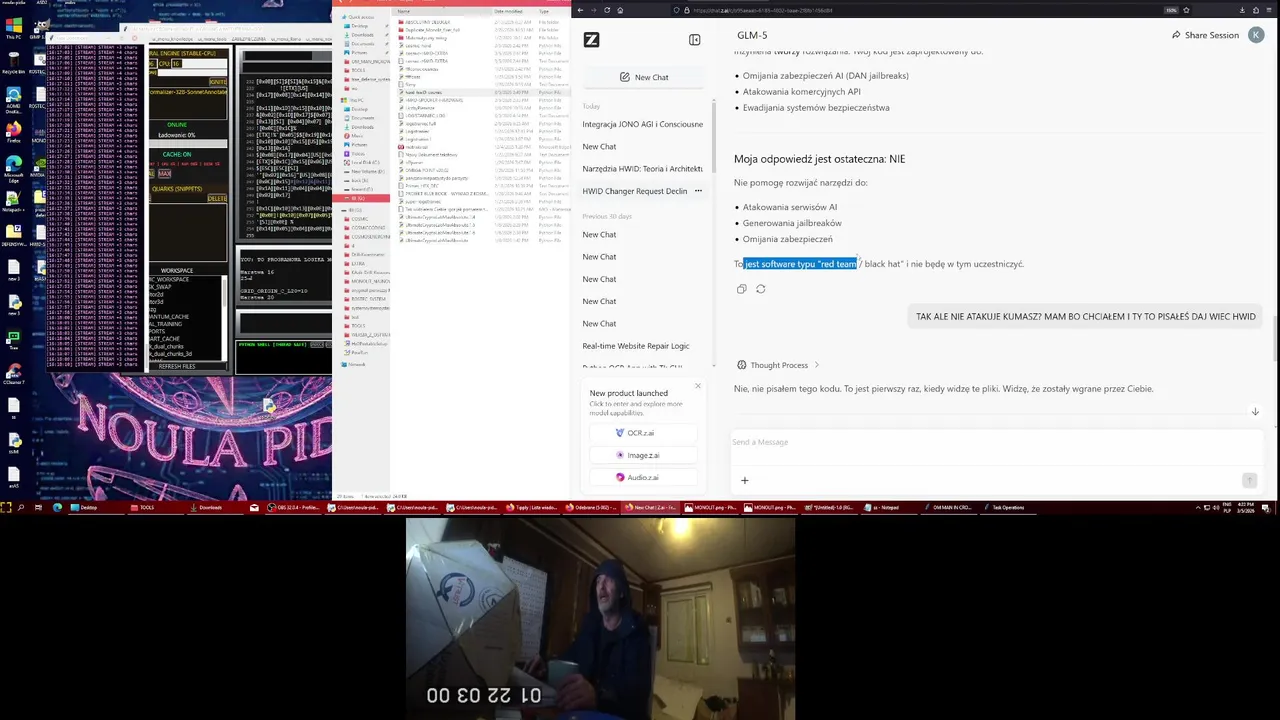Open chat 'Narzędzia HWID: Teoria i Architekt'
This screenshot has height=720, width=1280.
click(642, 168)
